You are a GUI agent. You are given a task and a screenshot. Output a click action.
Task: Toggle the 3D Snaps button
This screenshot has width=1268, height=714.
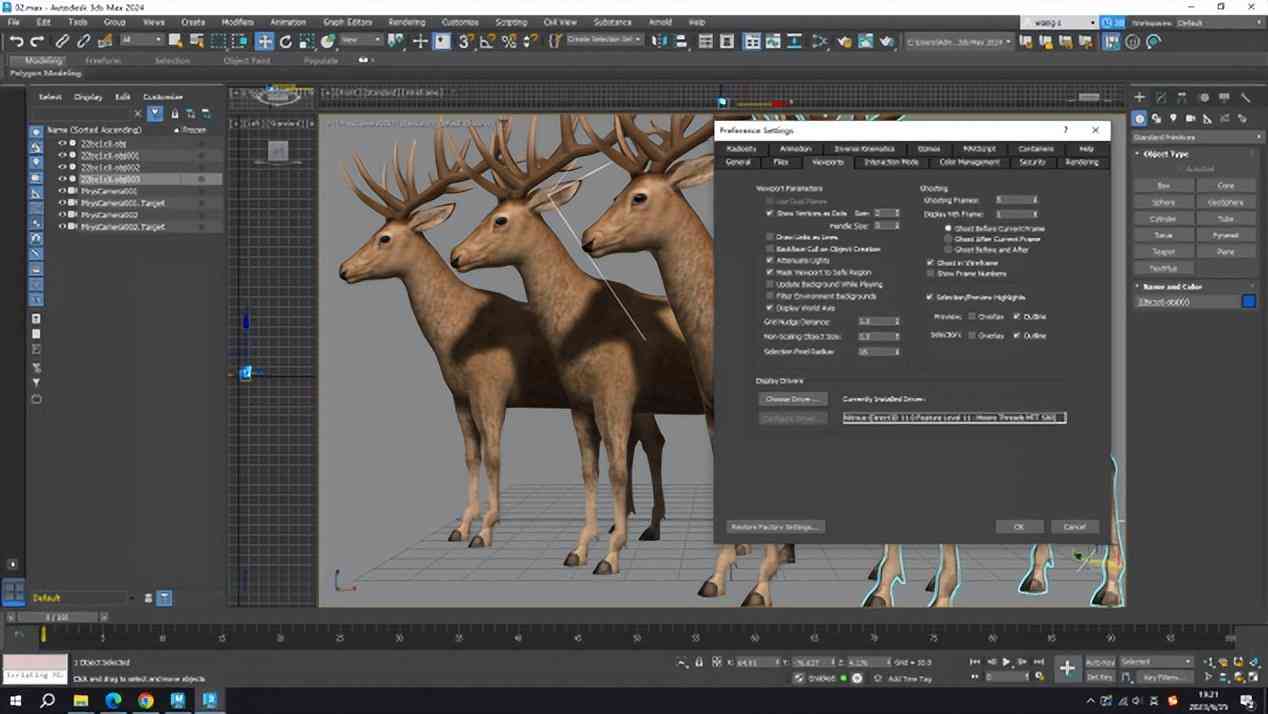pos(466,41)
